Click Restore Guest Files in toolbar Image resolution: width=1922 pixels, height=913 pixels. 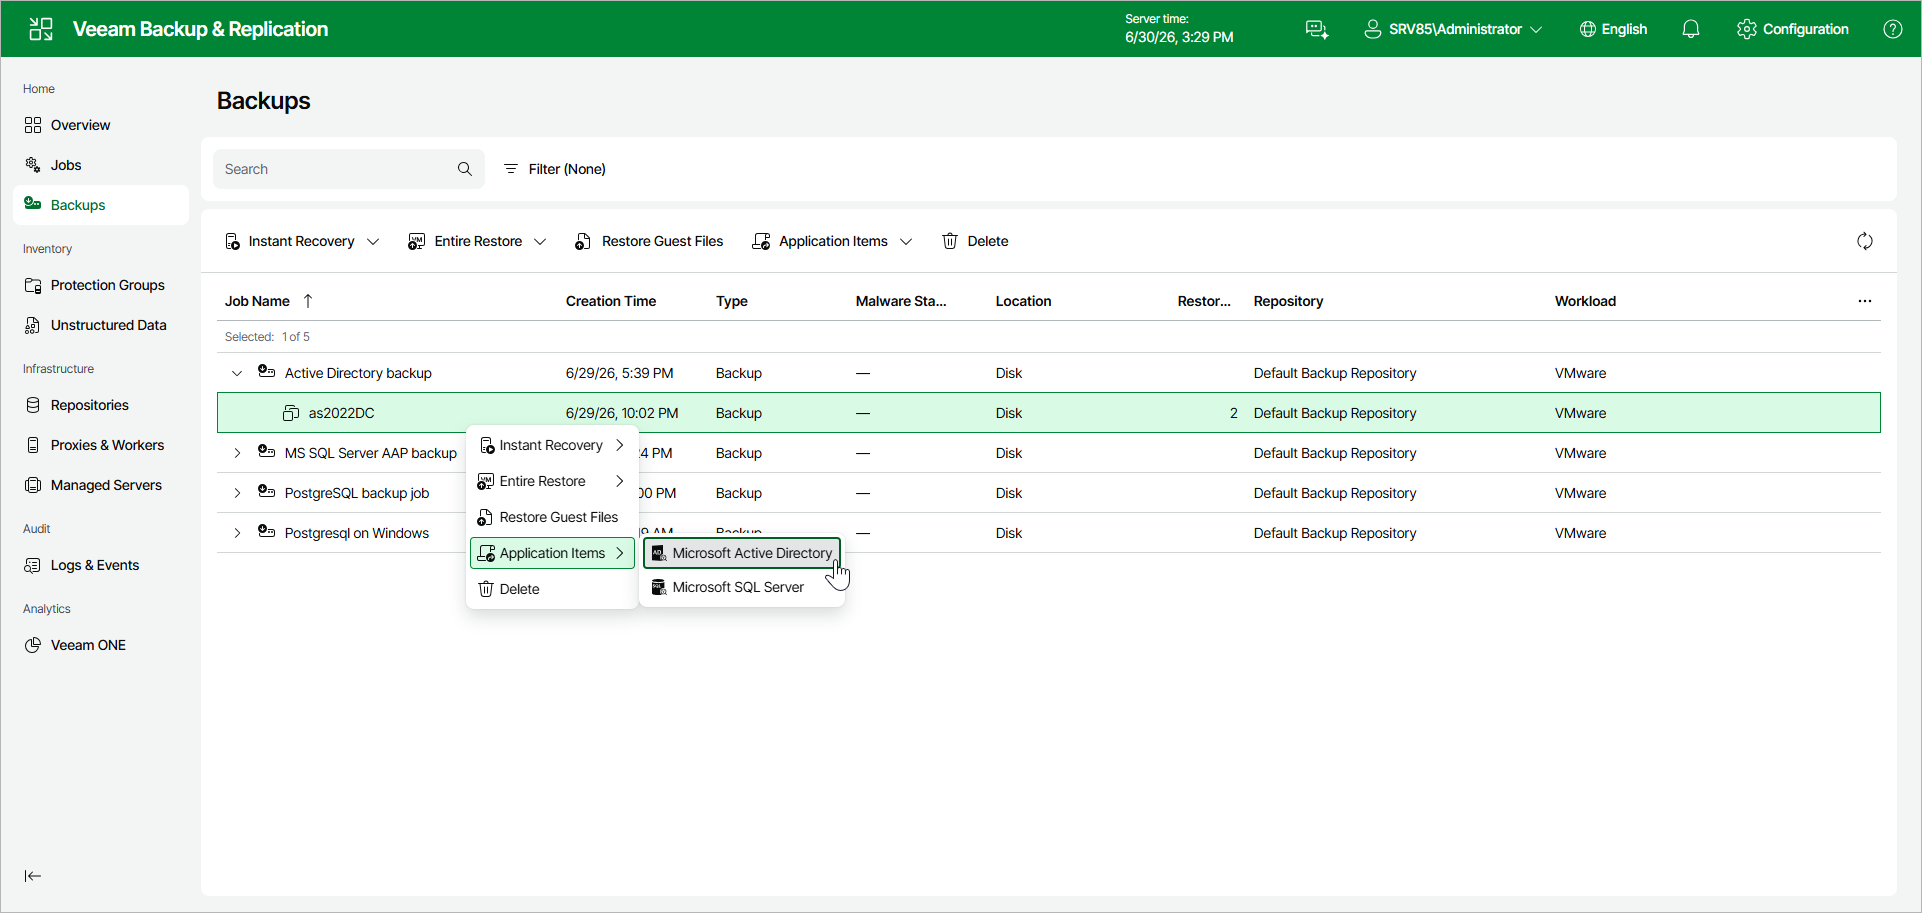pyautogui.click(x=649, y=241)
